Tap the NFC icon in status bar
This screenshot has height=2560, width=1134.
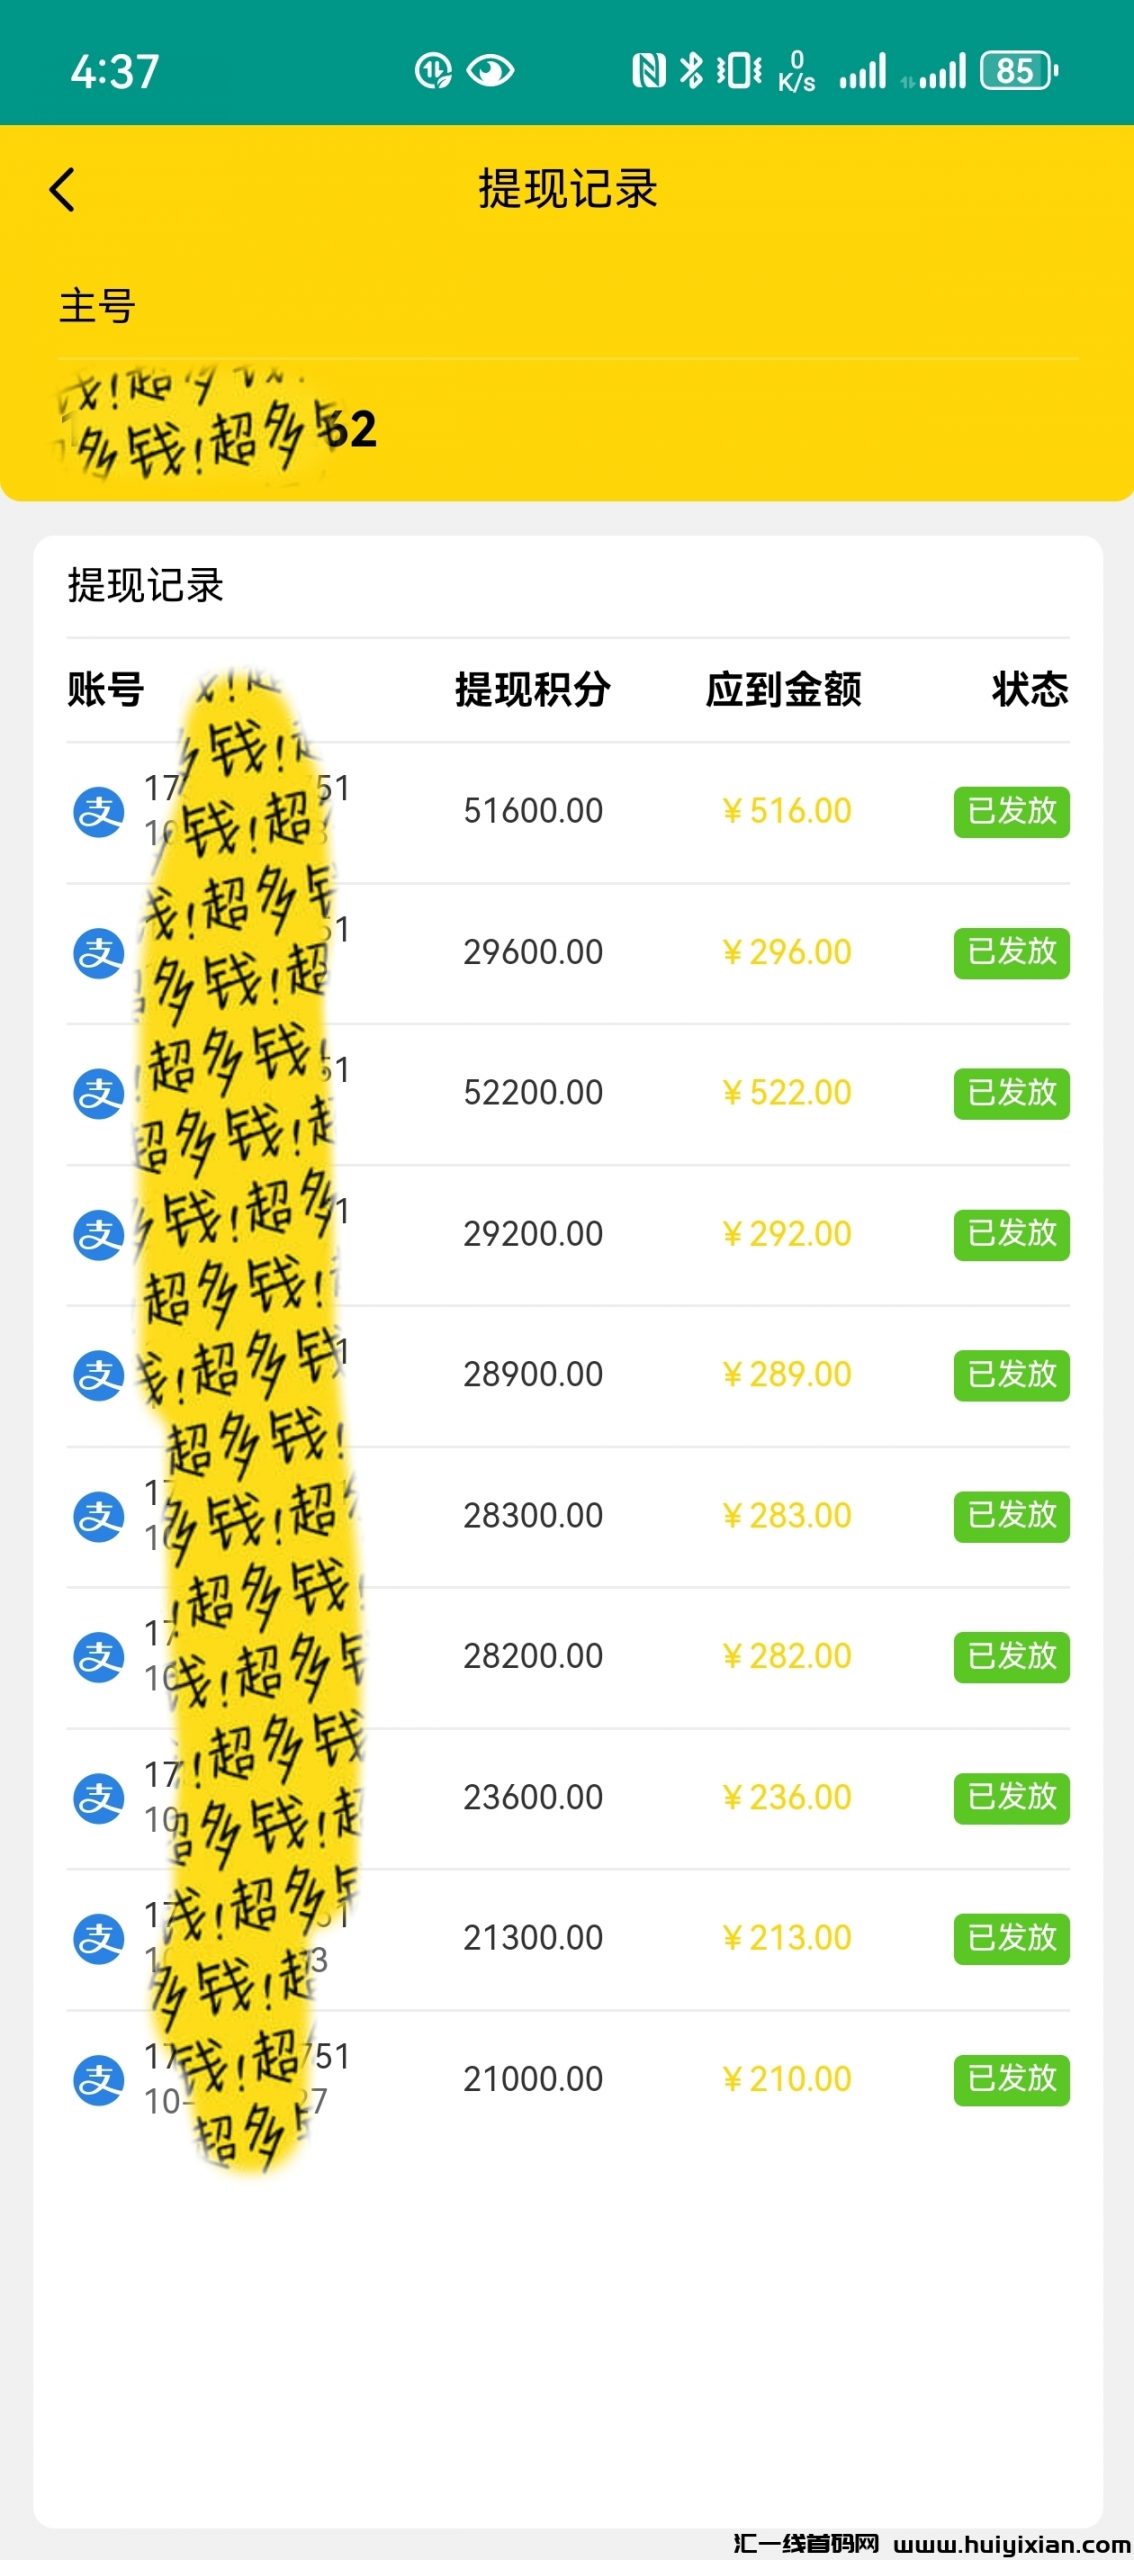click(x=648, y=71)
